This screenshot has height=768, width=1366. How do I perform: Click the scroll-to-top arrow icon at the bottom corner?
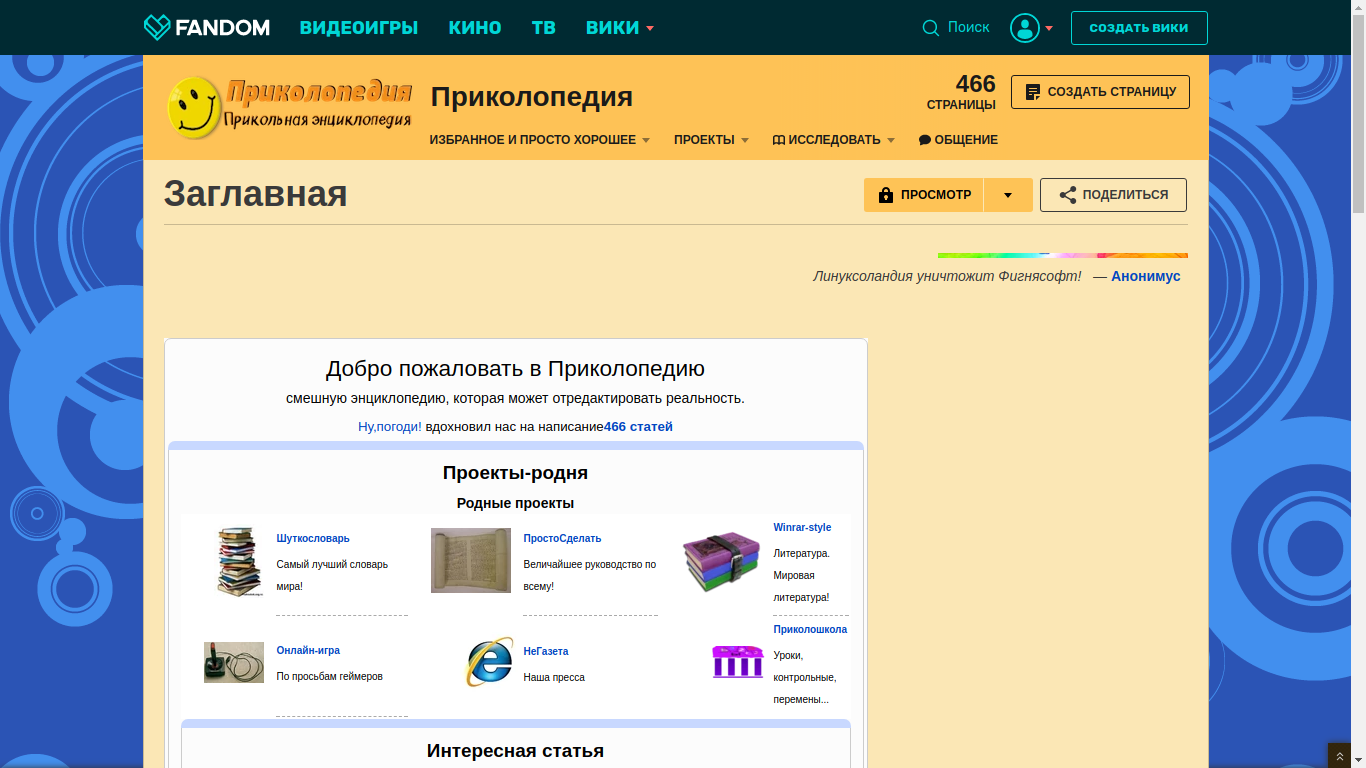click(x=1339, y=757)
